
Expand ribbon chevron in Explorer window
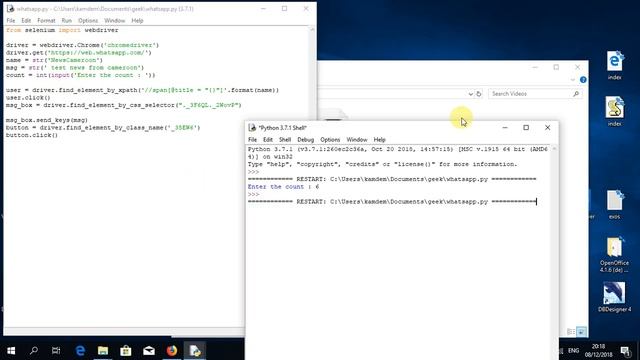click(x=573, y=80)
